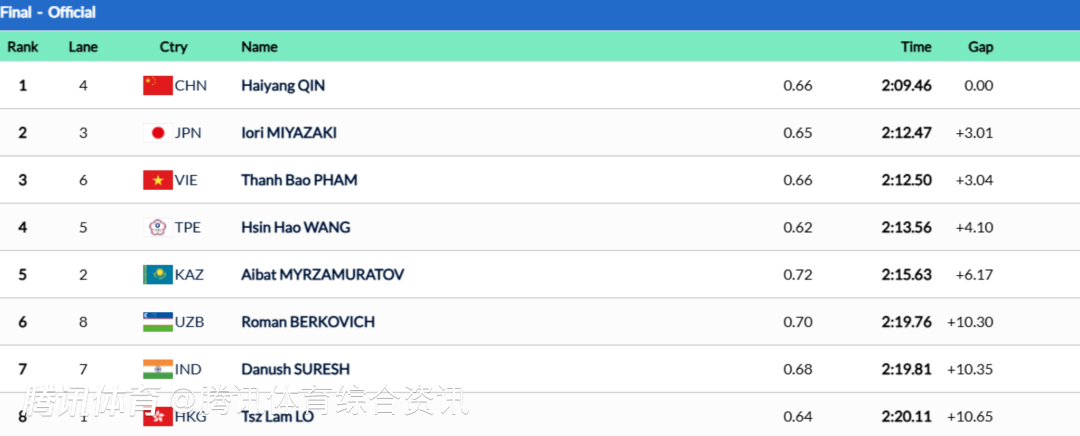Open Iori MIYAZAKI's athlete link
This screenshot has height=436, width=1080.
(289, 133)
